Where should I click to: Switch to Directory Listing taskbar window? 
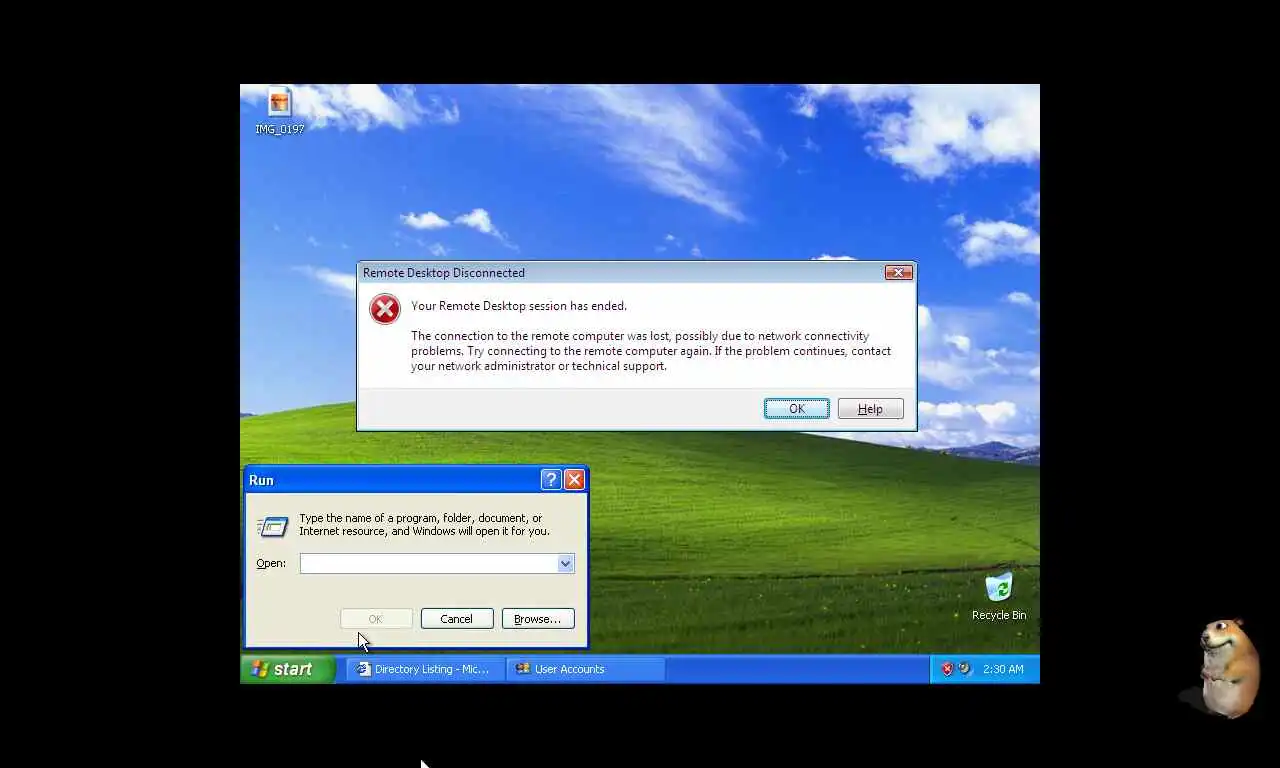pyautogui.click(x=426, y=669)
